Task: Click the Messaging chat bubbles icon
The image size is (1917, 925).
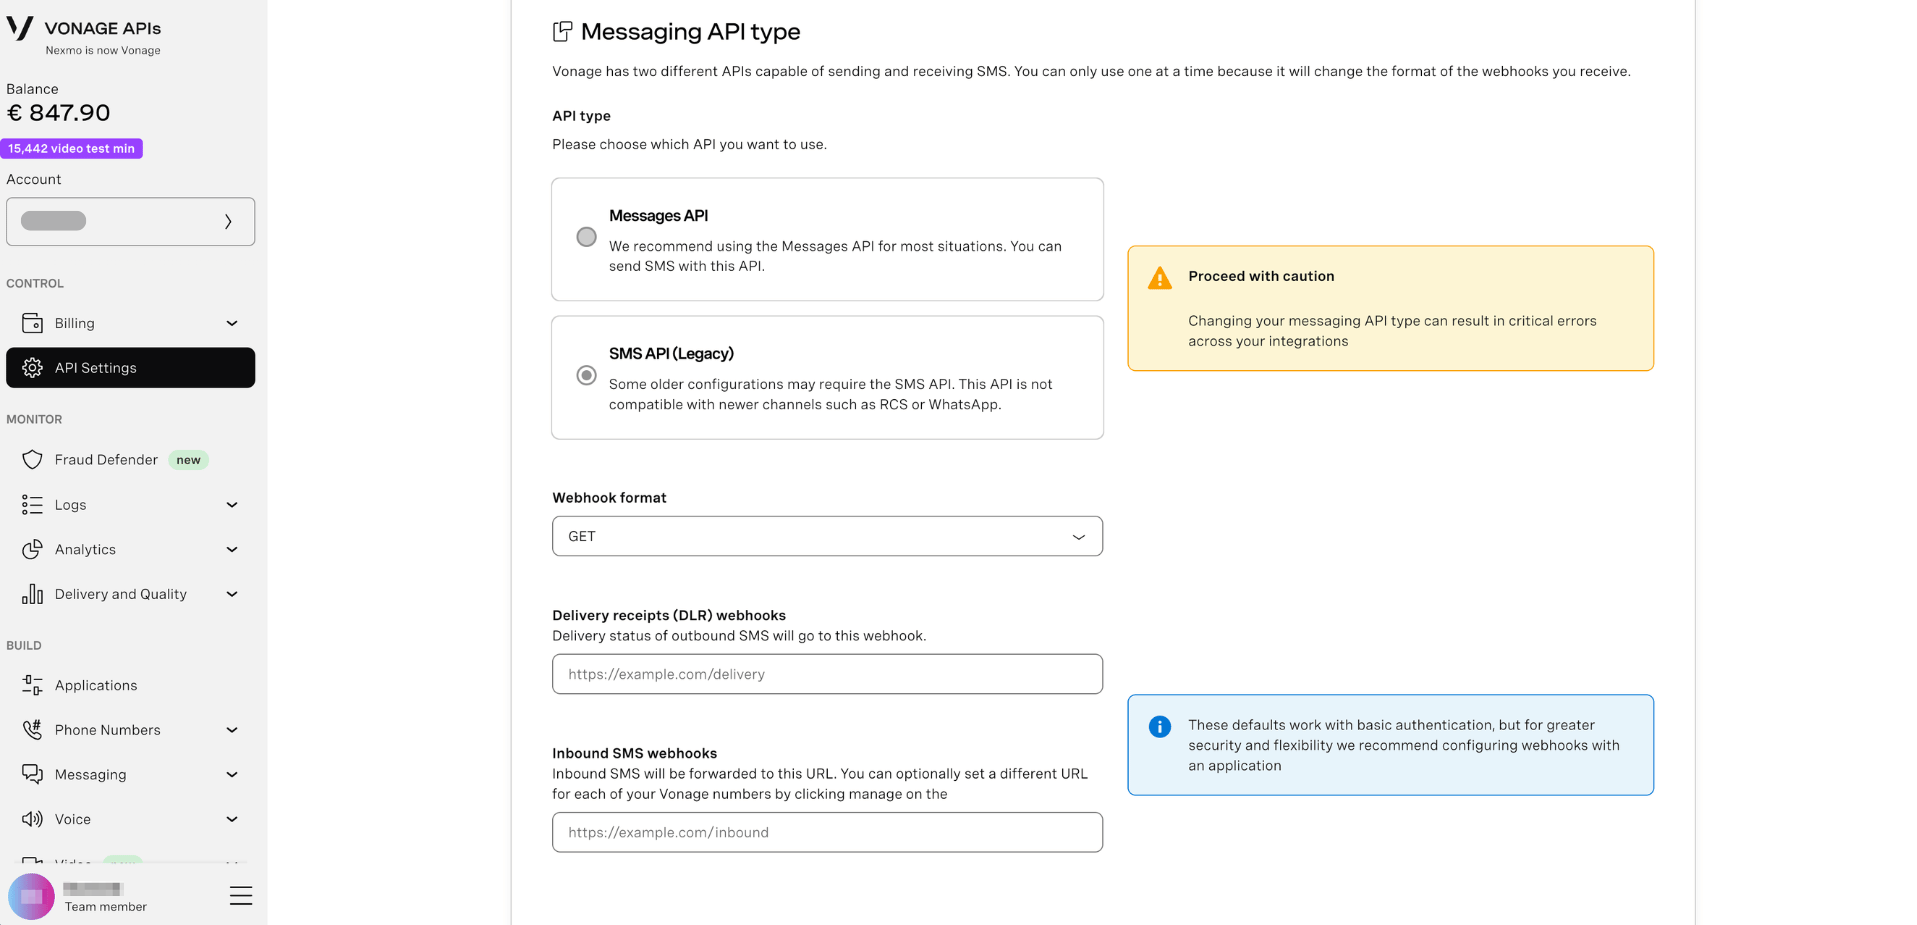Action: [x=32, y=774]
